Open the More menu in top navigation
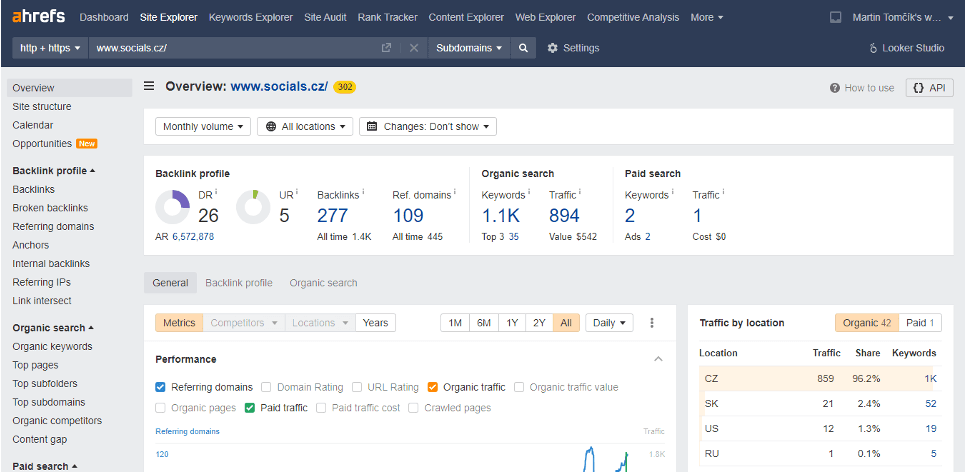 coord(707,17)
